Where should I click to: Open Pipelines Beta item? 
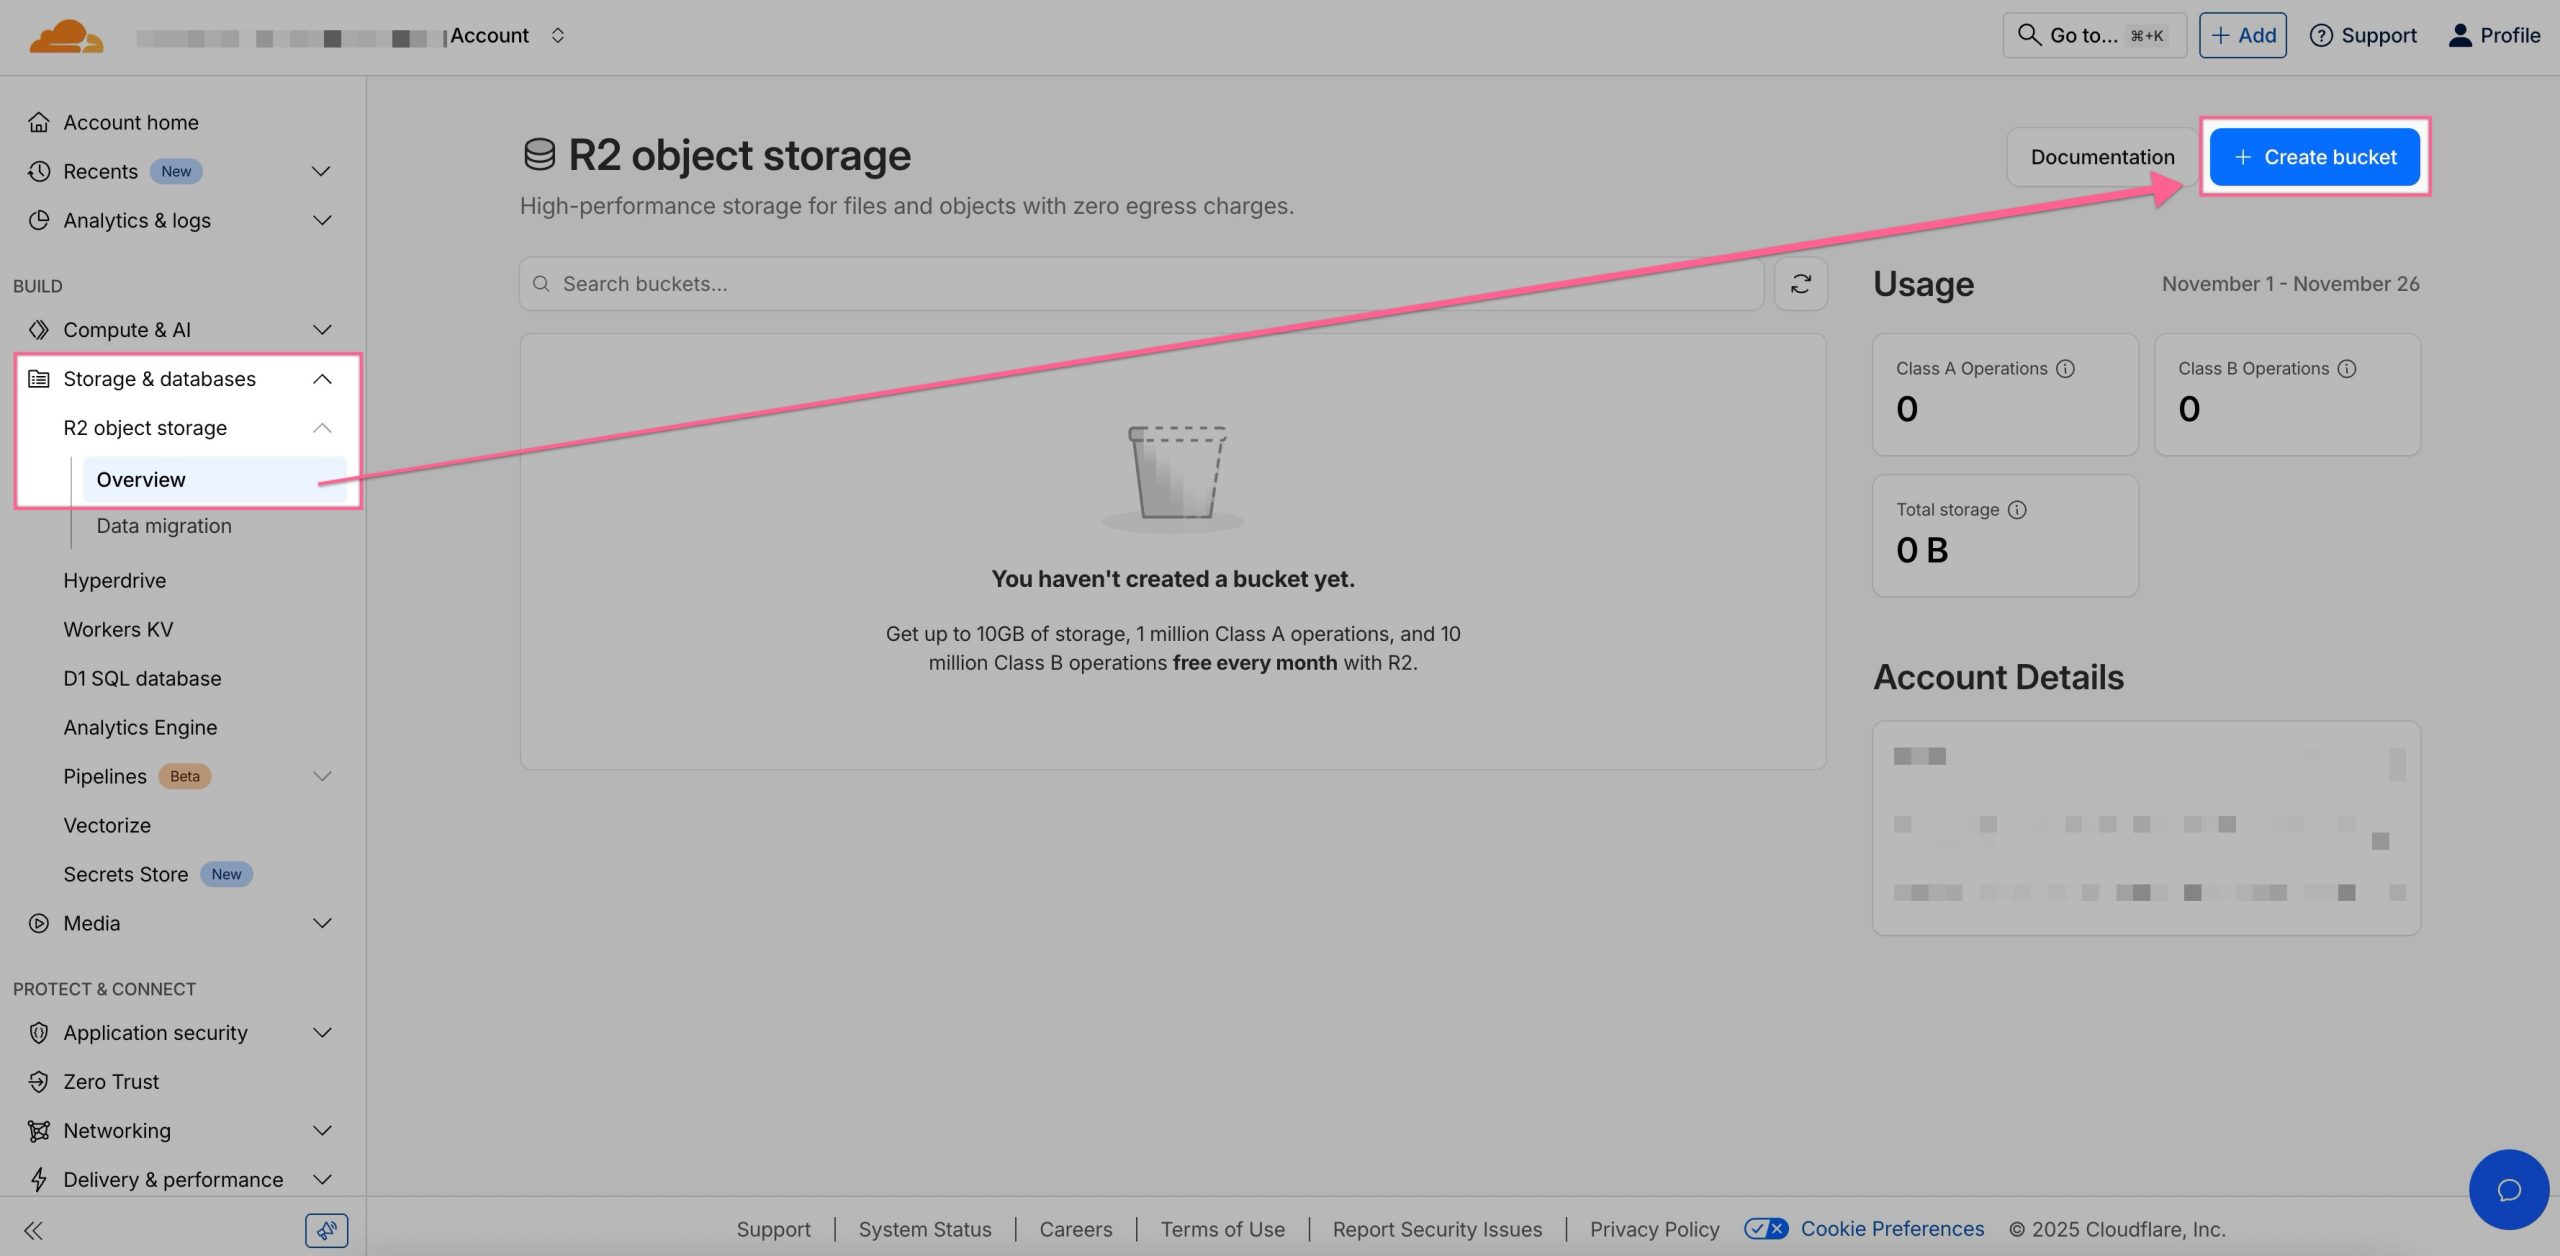137,776
